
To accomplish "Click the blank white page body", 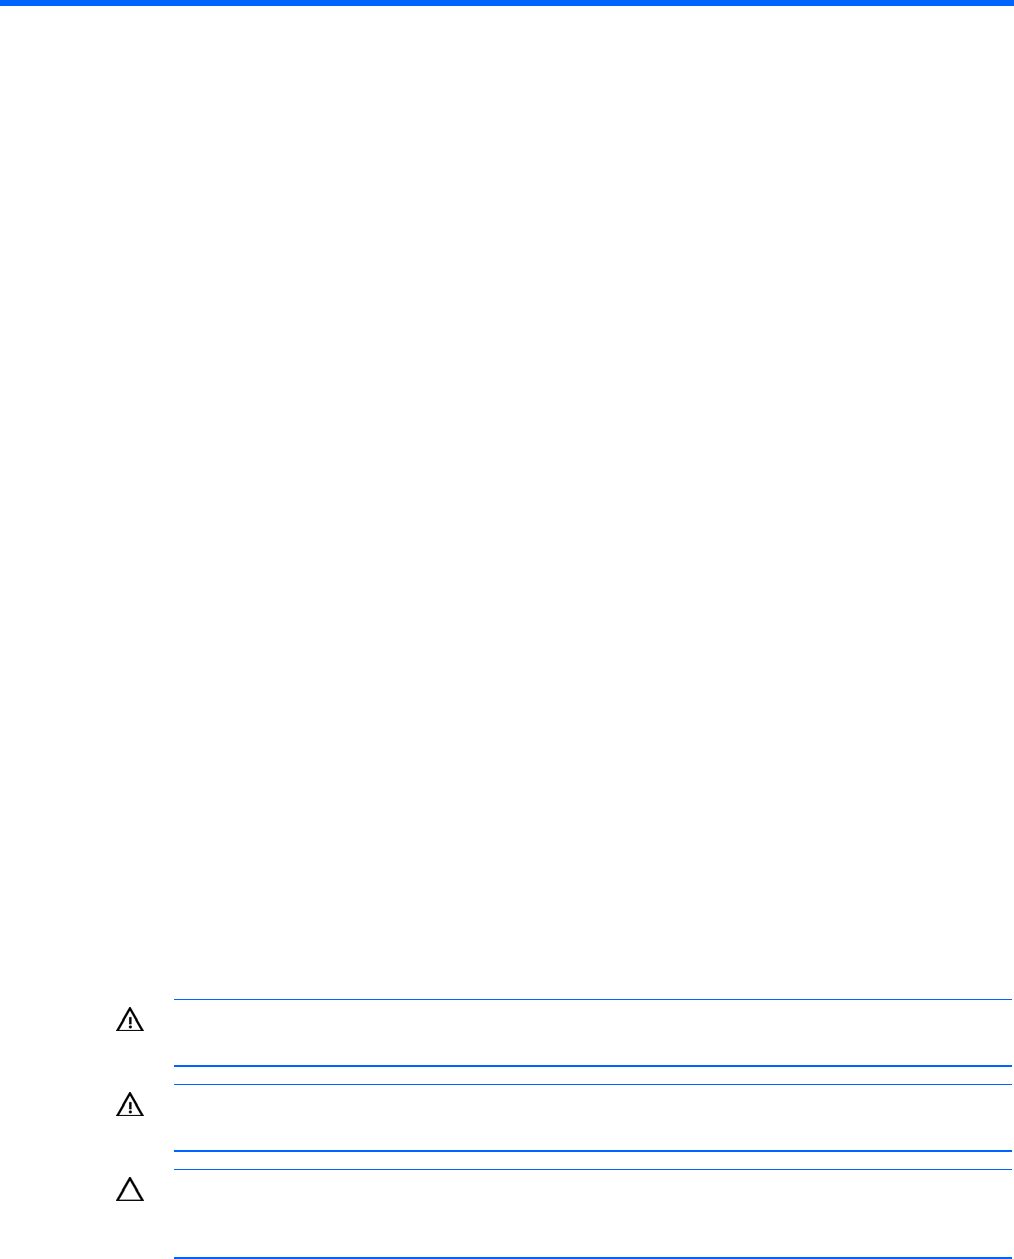I will [507, 500].
